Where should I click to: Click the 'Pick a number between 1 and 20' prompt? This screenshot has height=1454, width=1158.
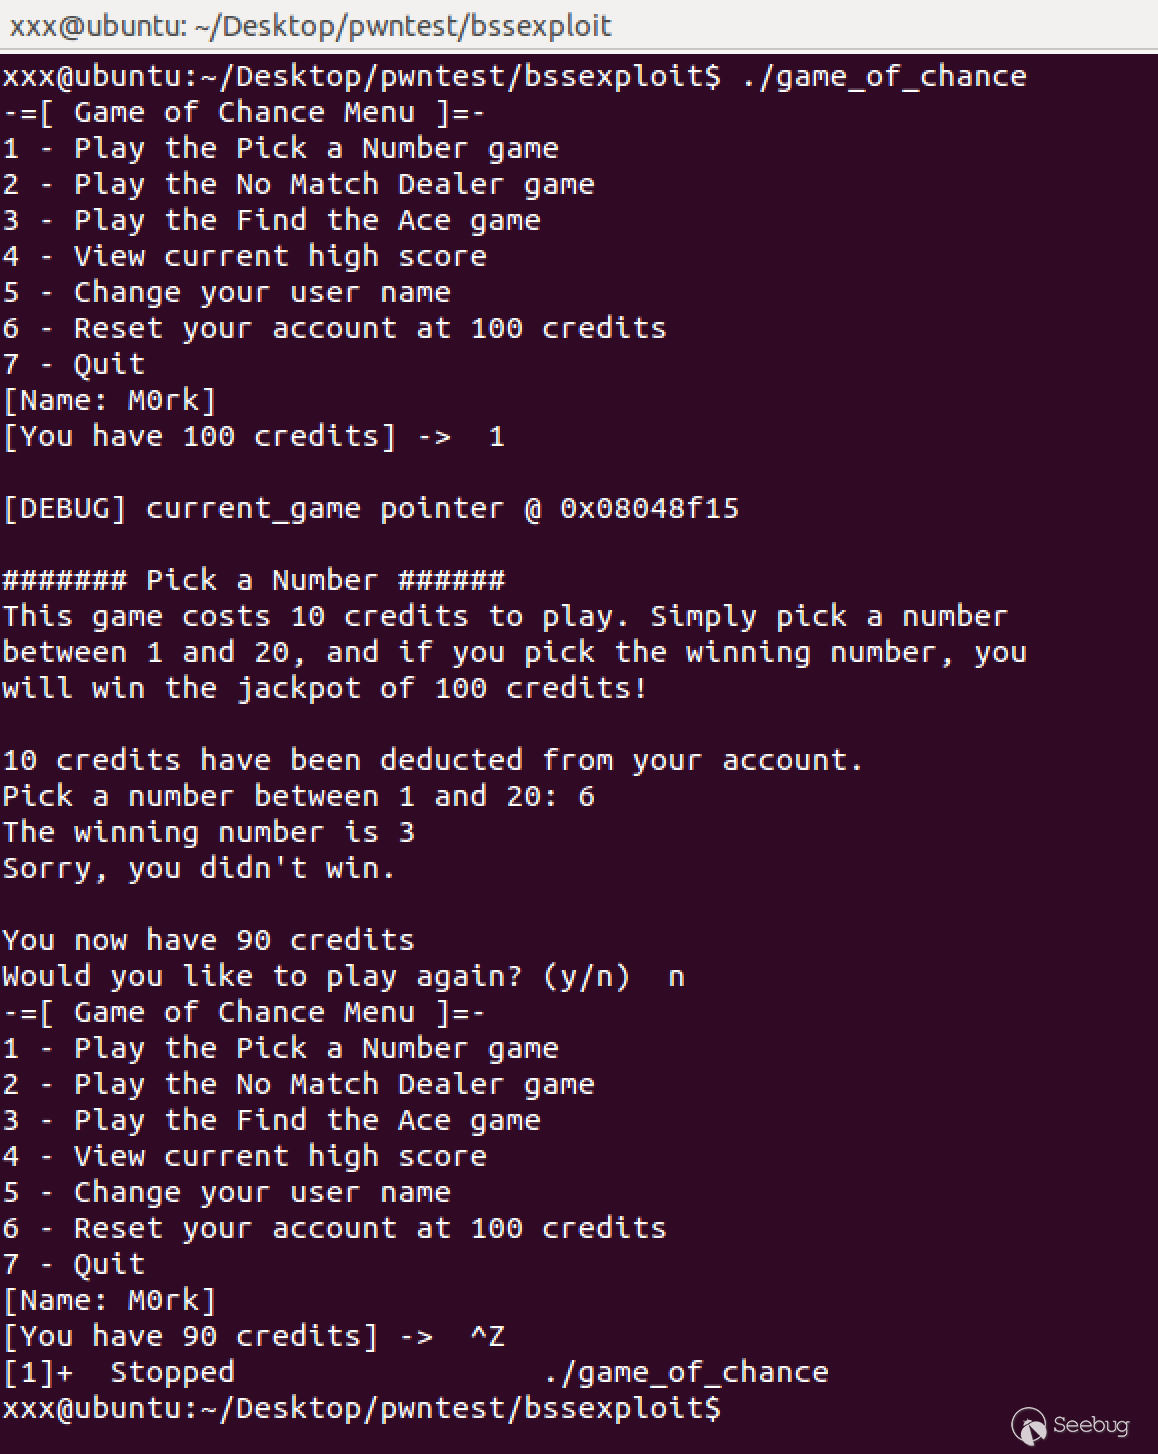pyautogui.click(x=288, y=796)
